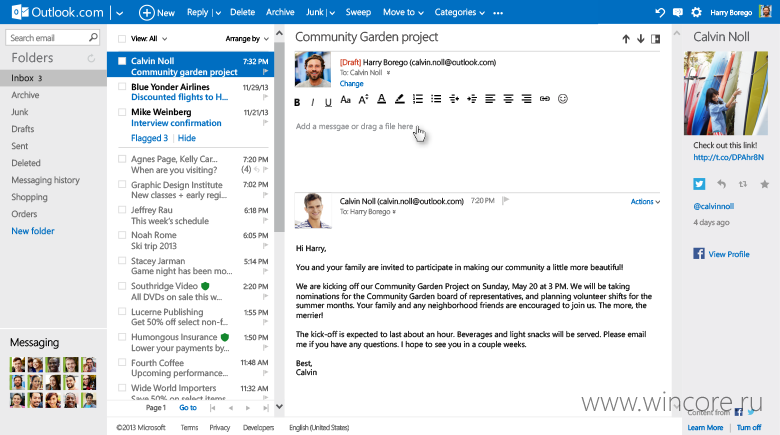Open the font size icon
Screen dimensions: 780x435
click(363, 100)
